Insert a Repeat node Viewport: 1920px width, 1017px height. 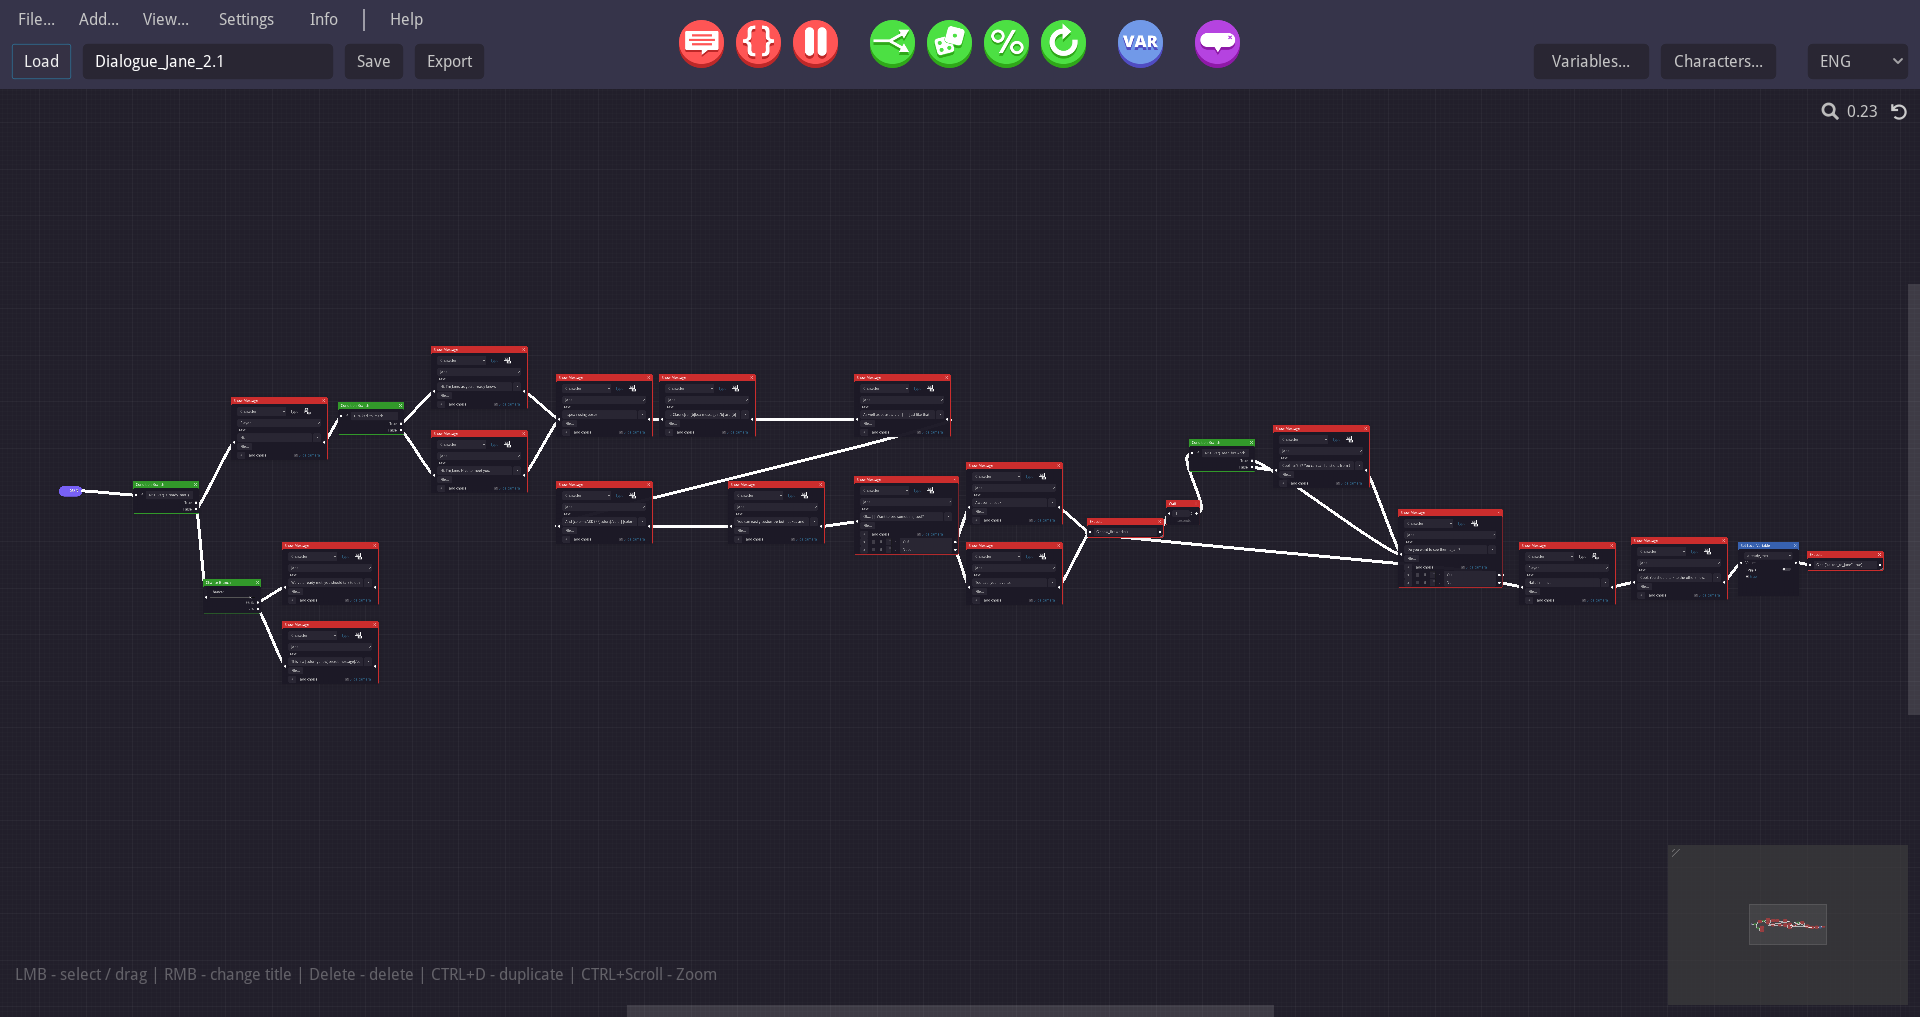click(x=1063, y=43)
